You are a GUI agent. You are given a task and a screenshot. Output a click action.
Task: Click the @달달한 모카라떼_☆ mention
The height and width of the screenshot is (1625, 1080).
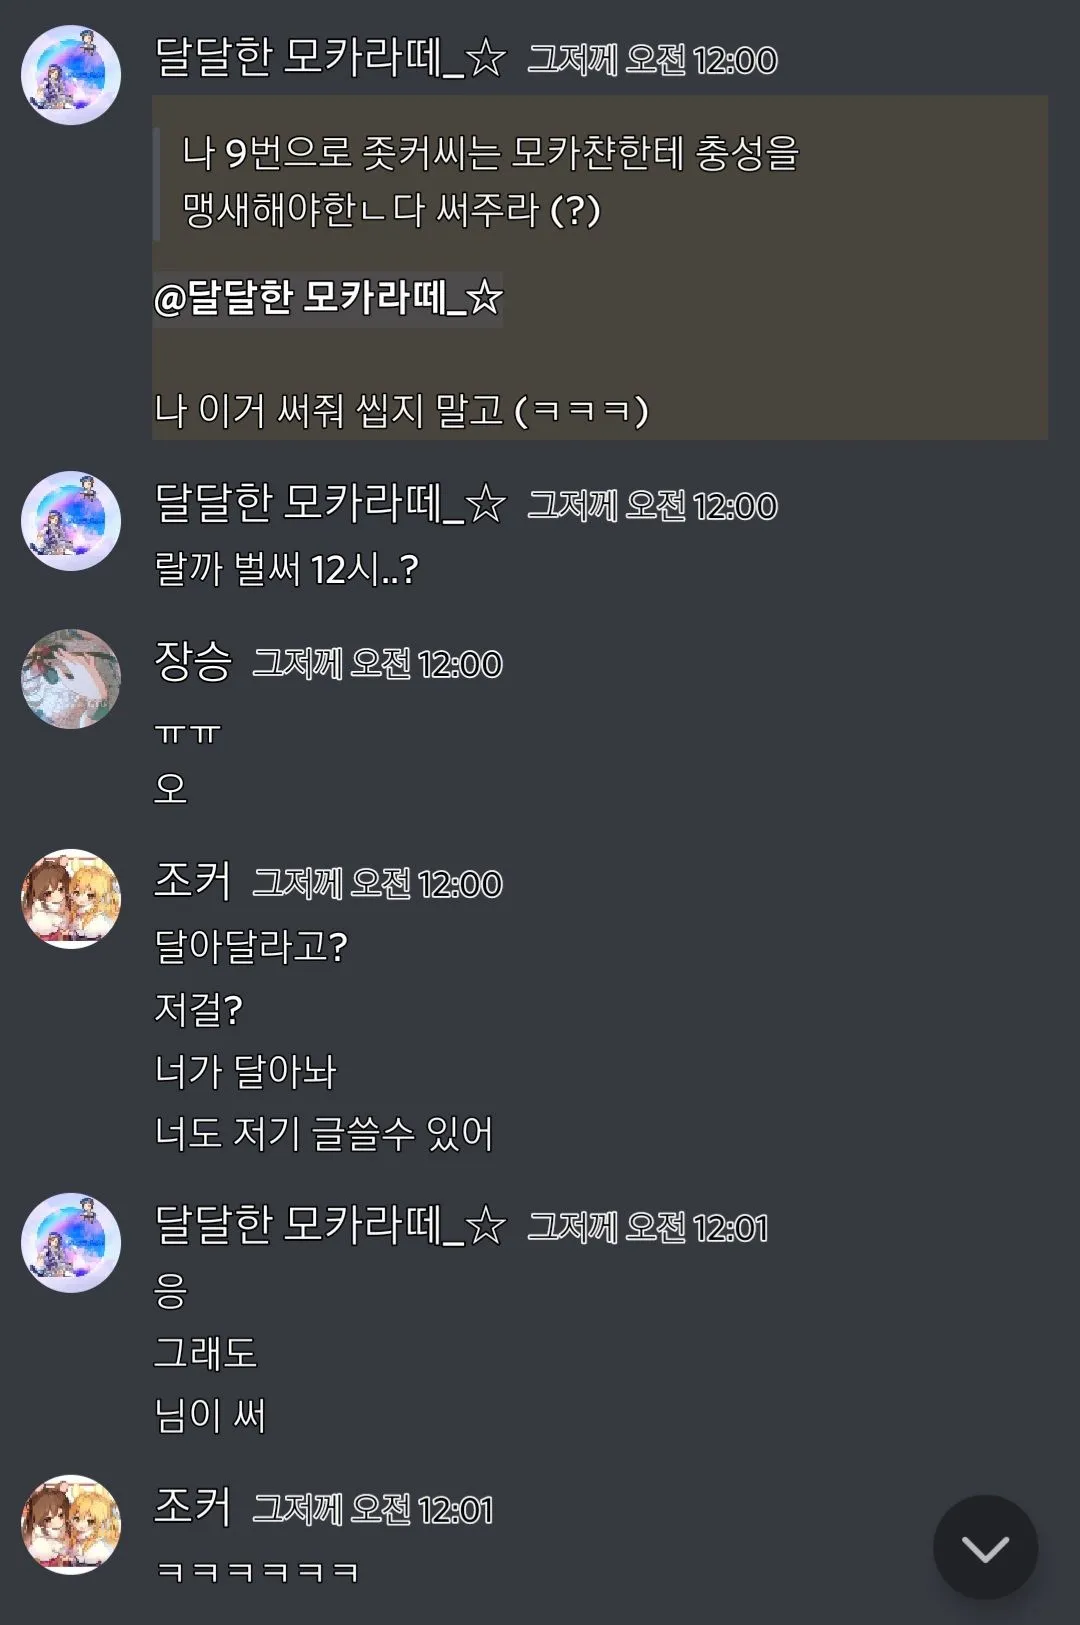pyautogui.click(x=328, y=297)
